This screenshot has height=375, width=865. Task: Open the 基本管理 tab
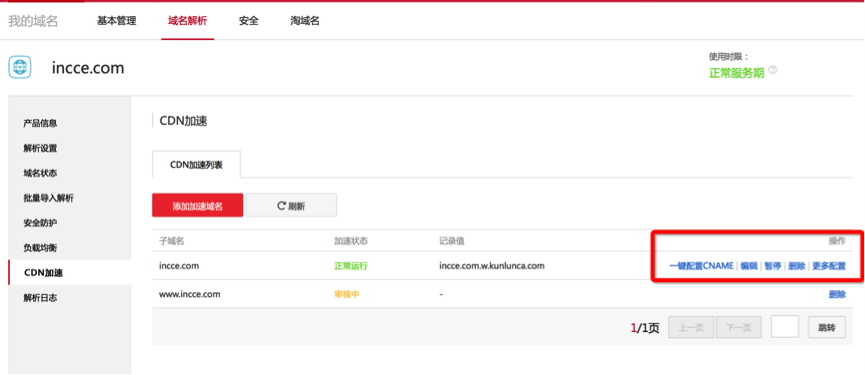[116, 21]
